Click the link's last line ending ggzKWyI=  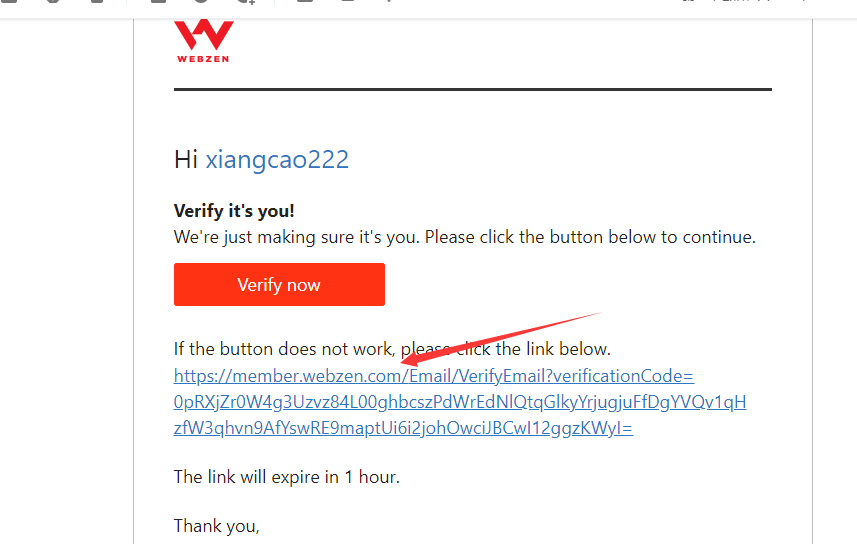point(403,428)
